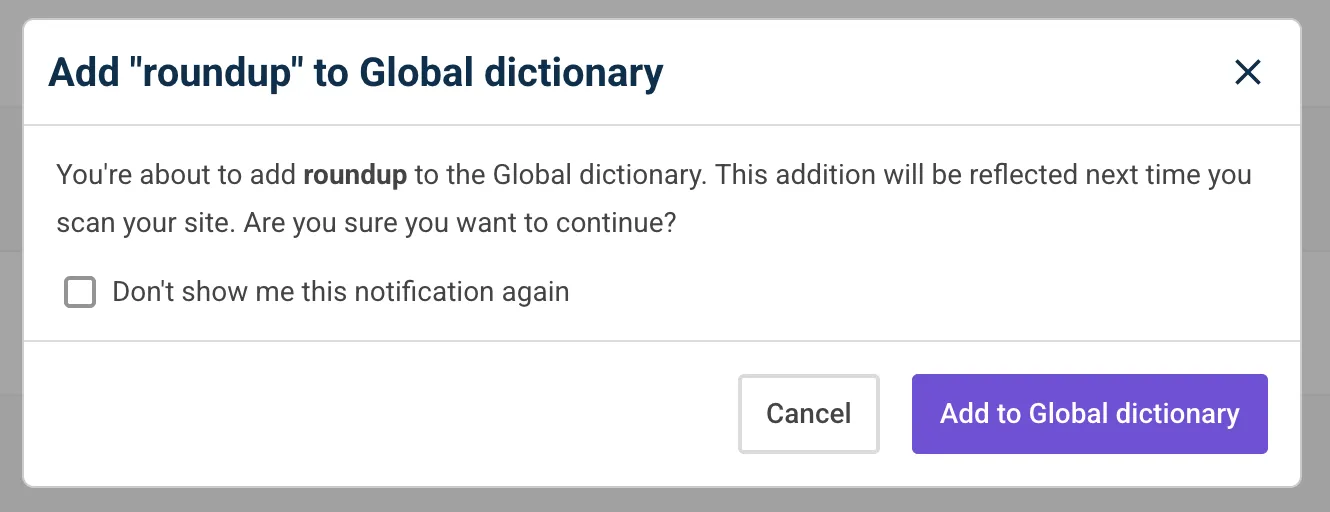Close the dialog with the X icon
The height and width of the screenshot is (512, 1330).
tap(1247, 72)
